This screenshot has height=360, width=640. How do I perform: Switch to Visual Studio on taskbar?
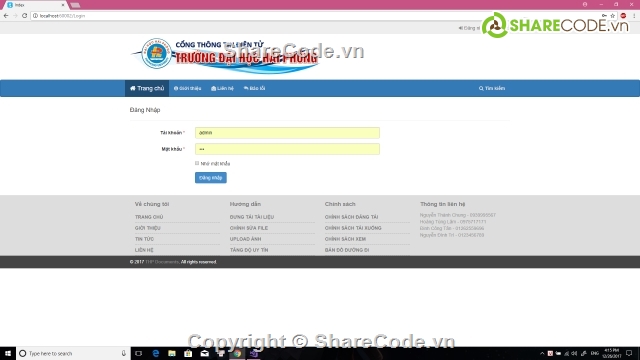click(x=253, y=353)
